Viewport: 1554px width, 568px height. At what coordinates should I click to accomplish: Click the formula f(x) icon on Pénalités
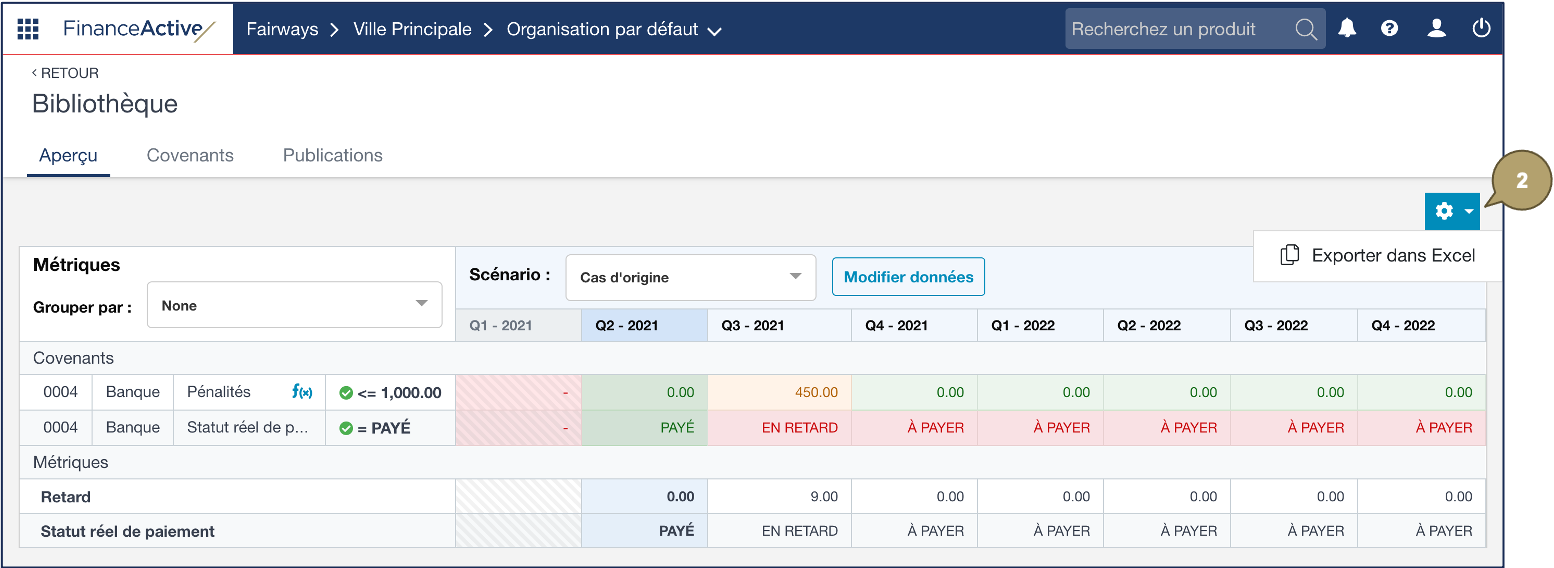coord(302,392)
